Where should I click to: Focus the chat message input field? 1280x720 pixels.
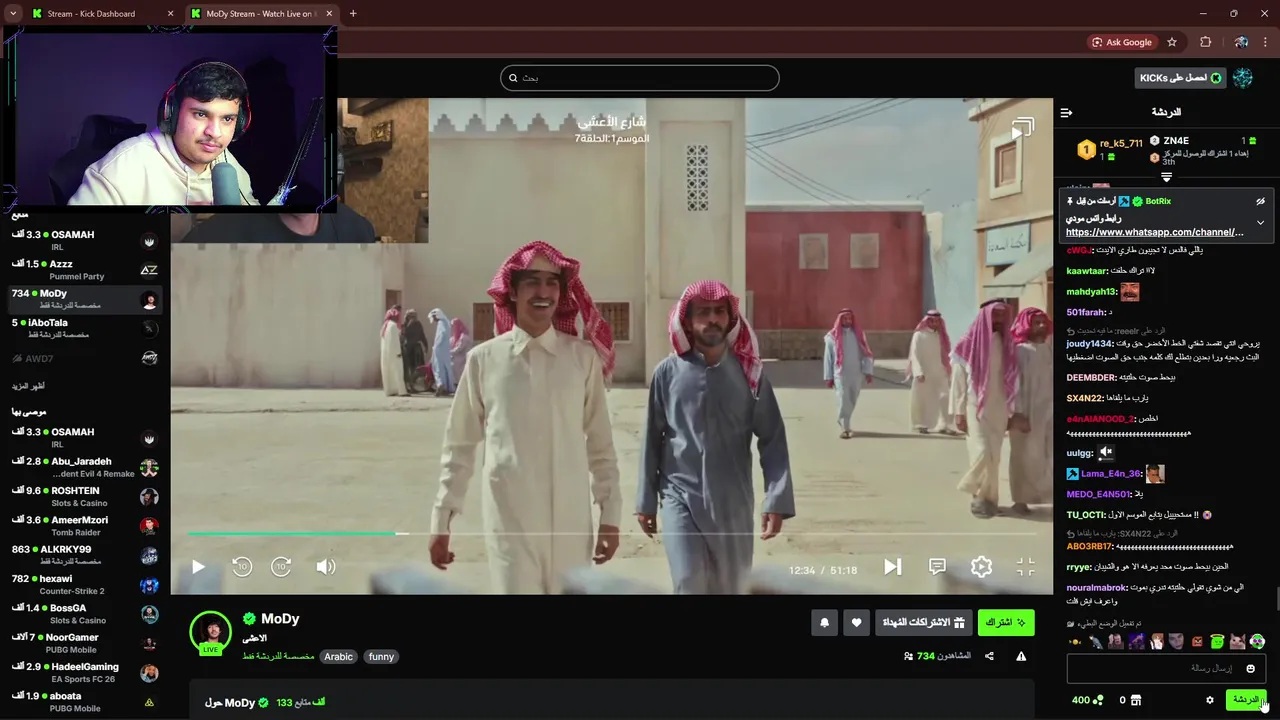pos(1166,668)
